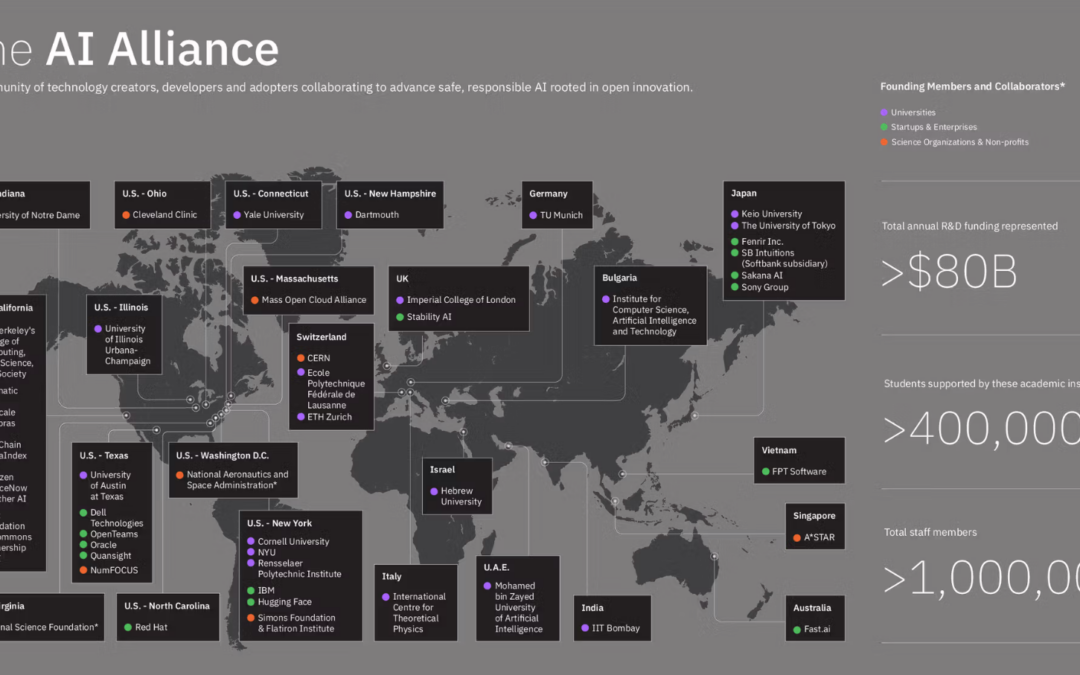1080x675 pixels.
Task: Select "Hebrew University" in the Israel box
Action: pyautogui.click(x=461, y=496)
